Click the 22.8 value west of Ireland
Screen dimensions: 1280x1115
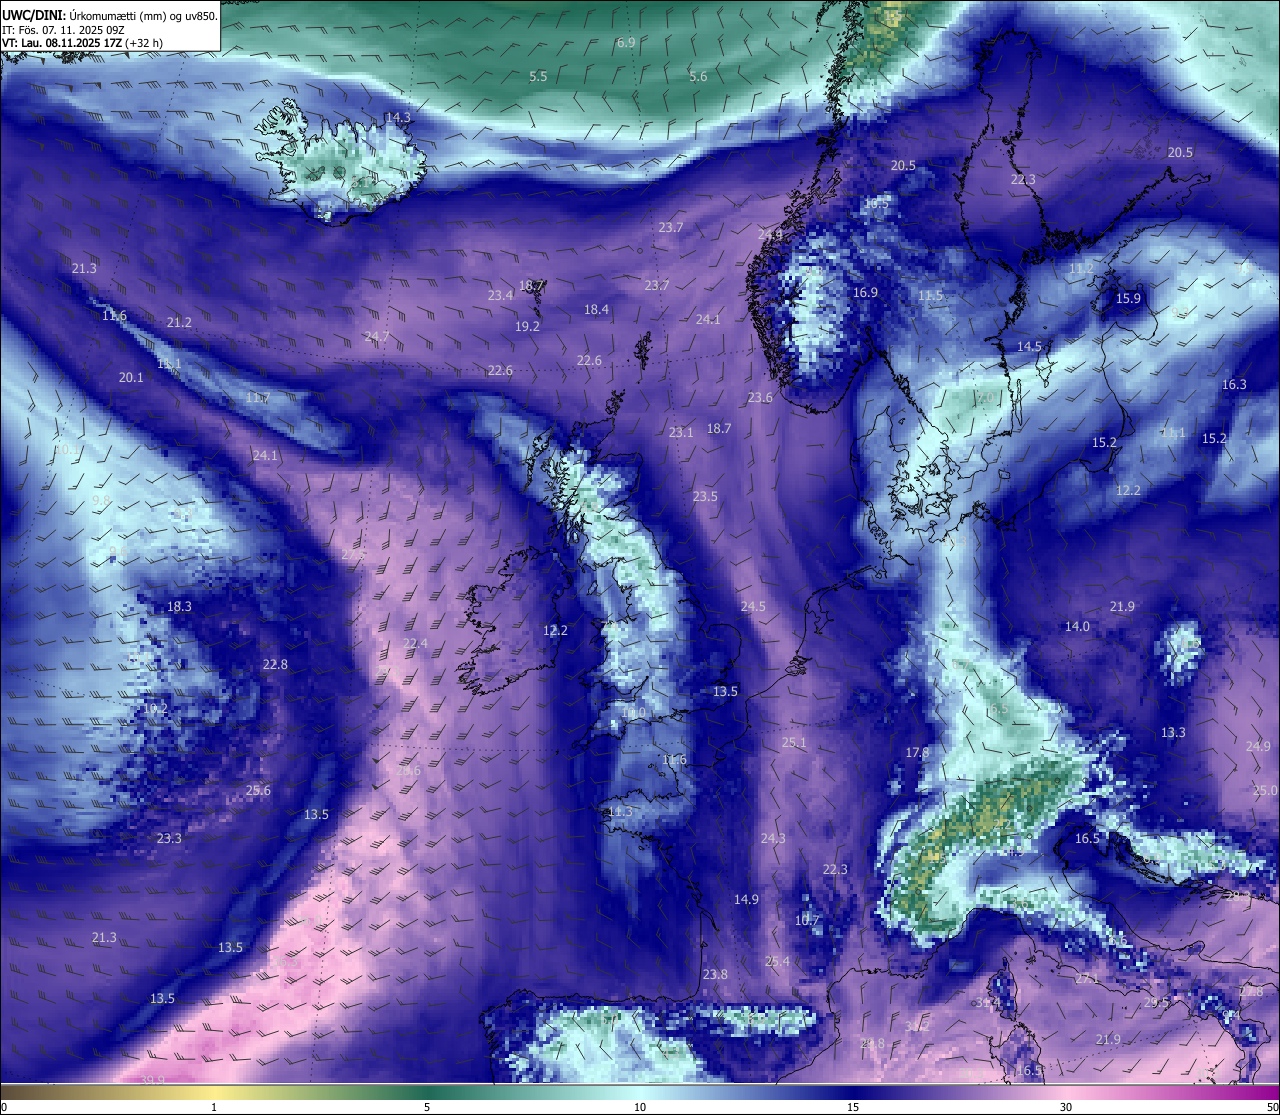275,665
